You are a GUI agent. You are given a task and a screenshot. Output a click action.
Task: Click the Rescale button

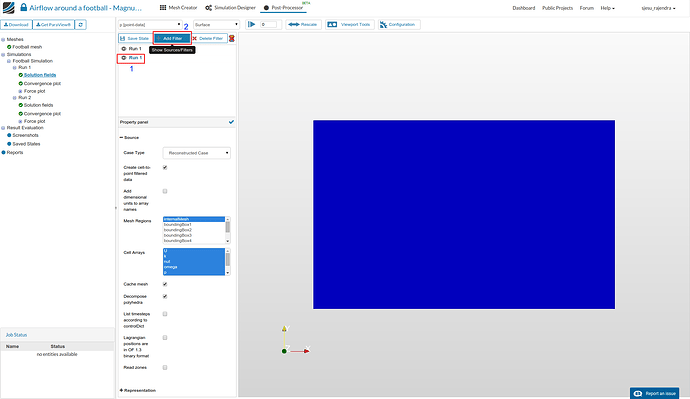coord(302,25)
